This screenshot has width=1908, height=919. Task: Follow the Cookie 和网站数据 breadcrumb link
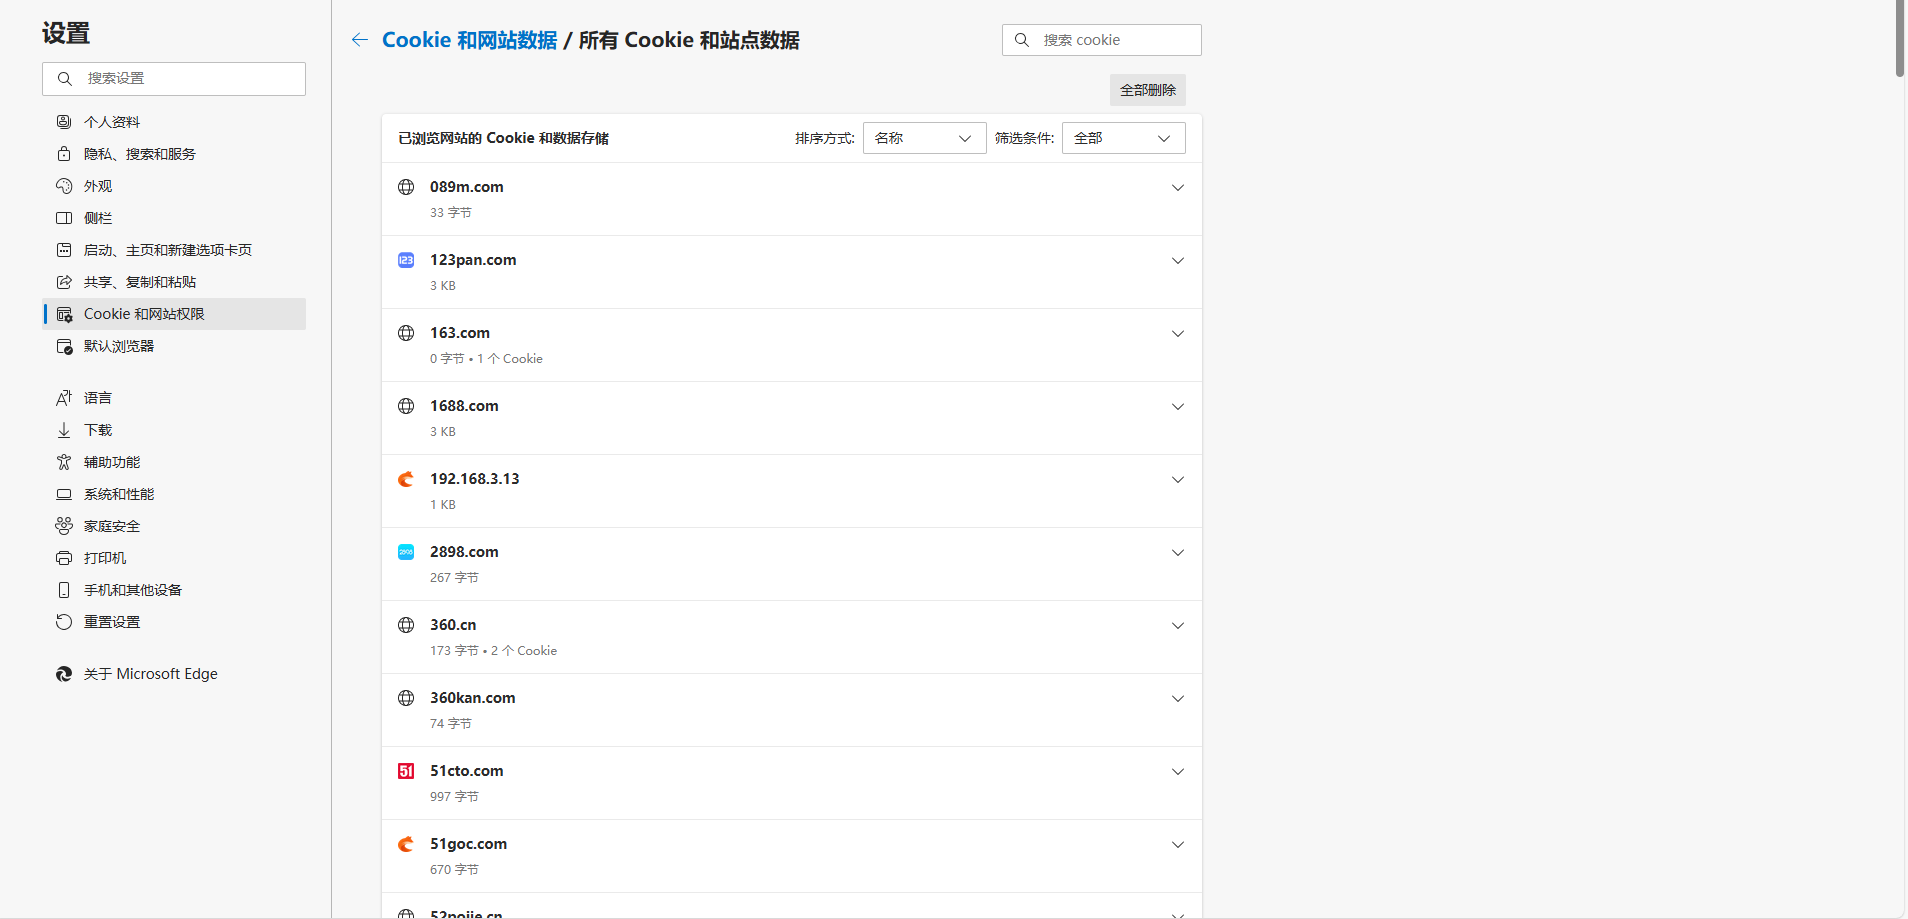pyautogui.click(x=470, y=40)
